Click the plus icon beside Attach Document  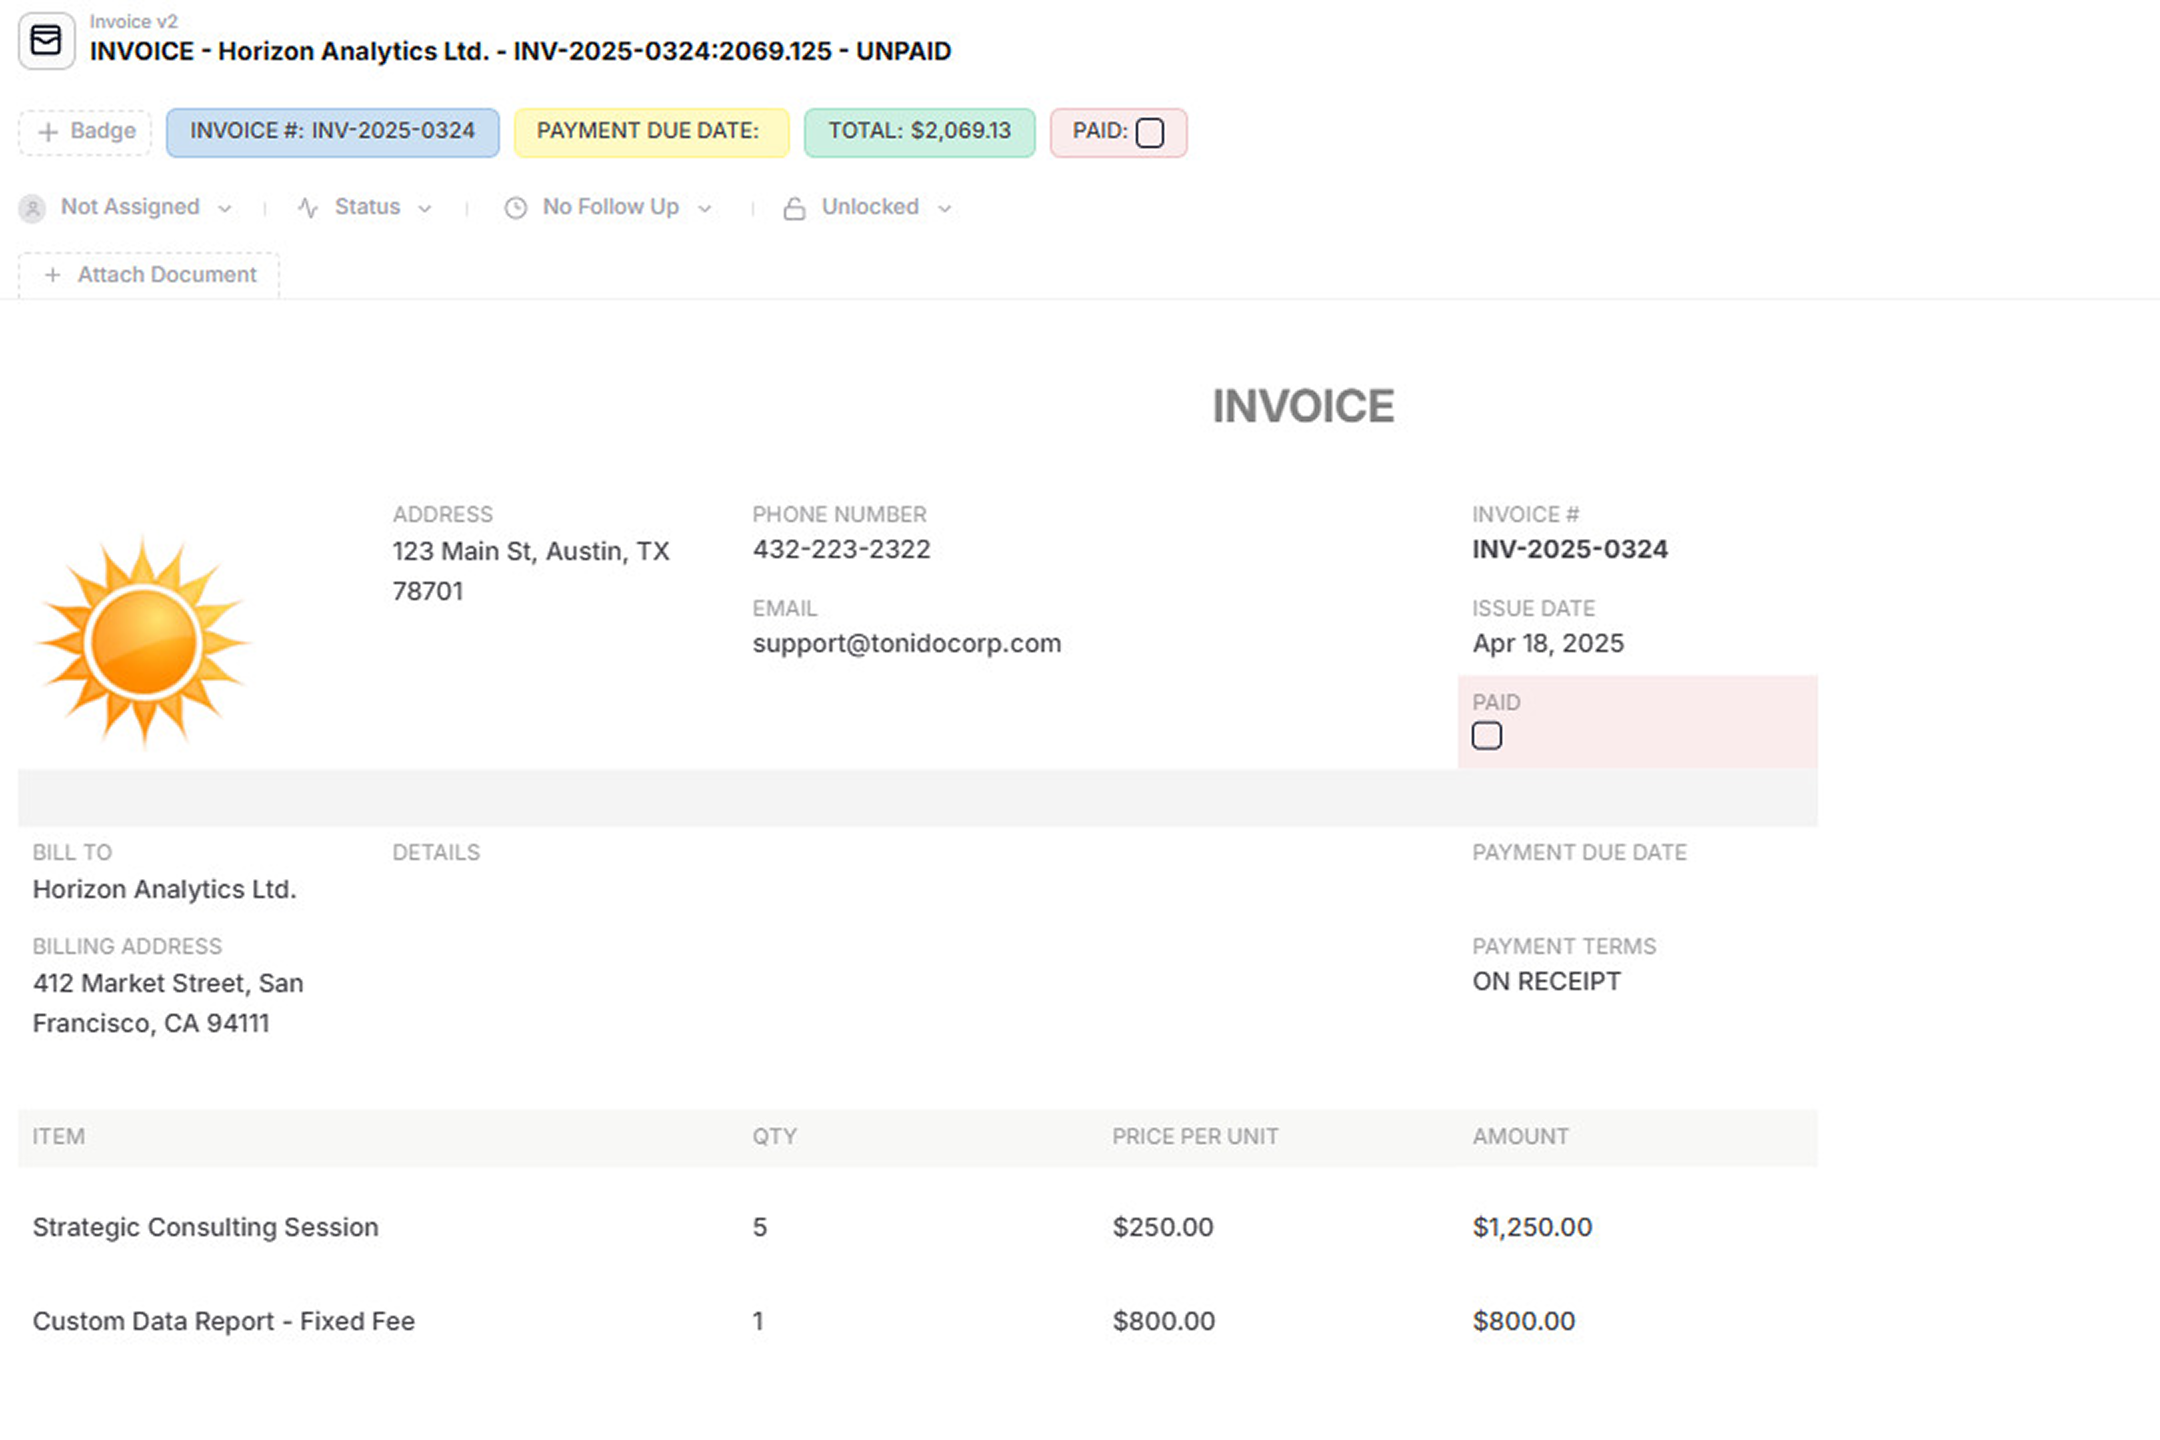point(53,275)
